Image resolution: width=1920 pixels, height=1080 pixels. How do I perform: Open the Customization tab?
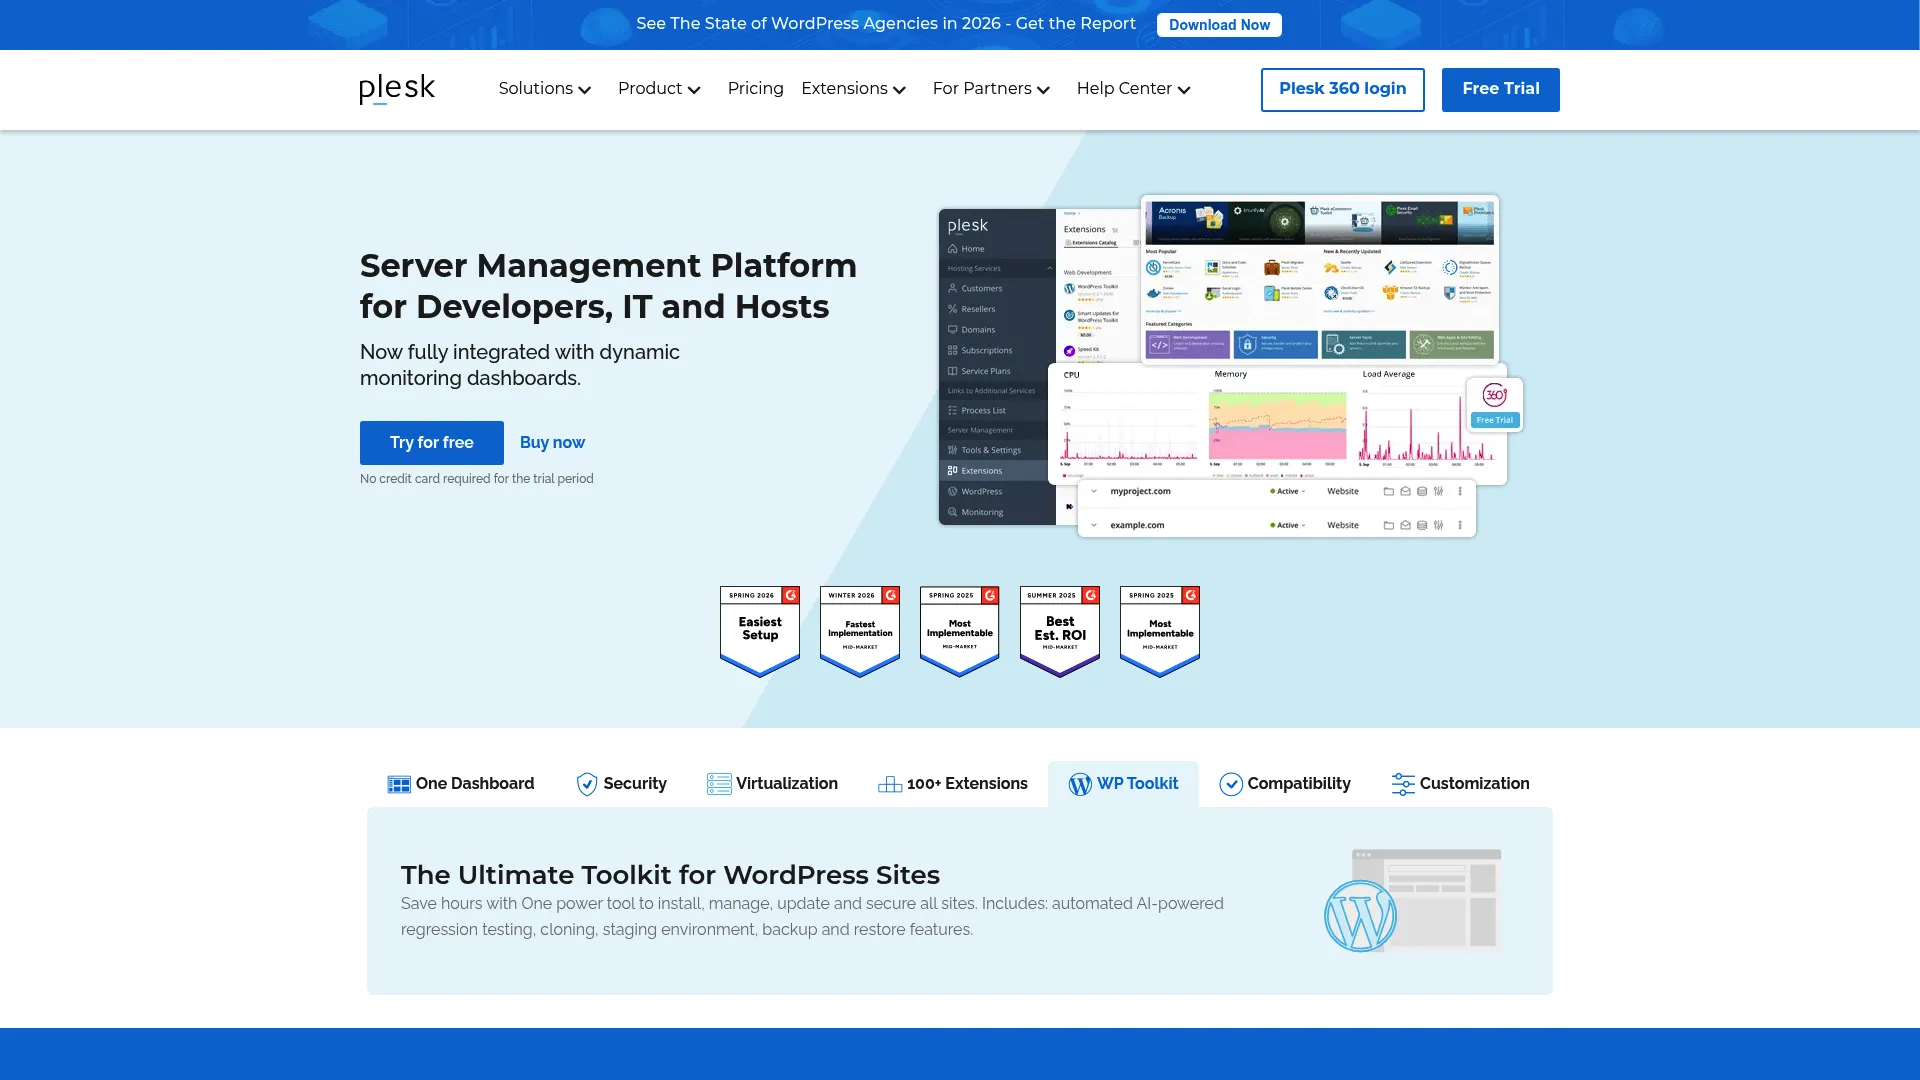[1461, 784]
